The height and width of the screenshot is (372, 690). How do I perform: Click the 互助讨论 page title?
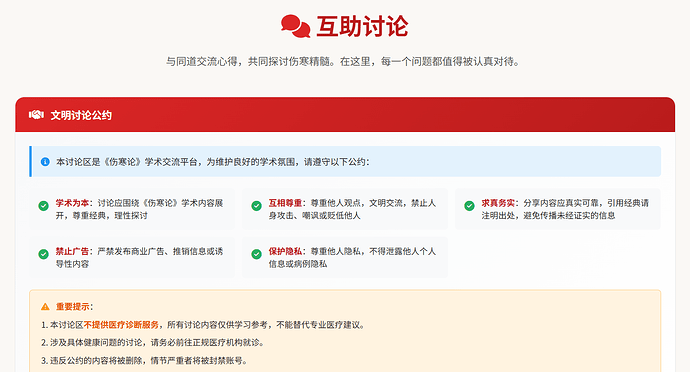pyautogui.click(x=362, y=26)
